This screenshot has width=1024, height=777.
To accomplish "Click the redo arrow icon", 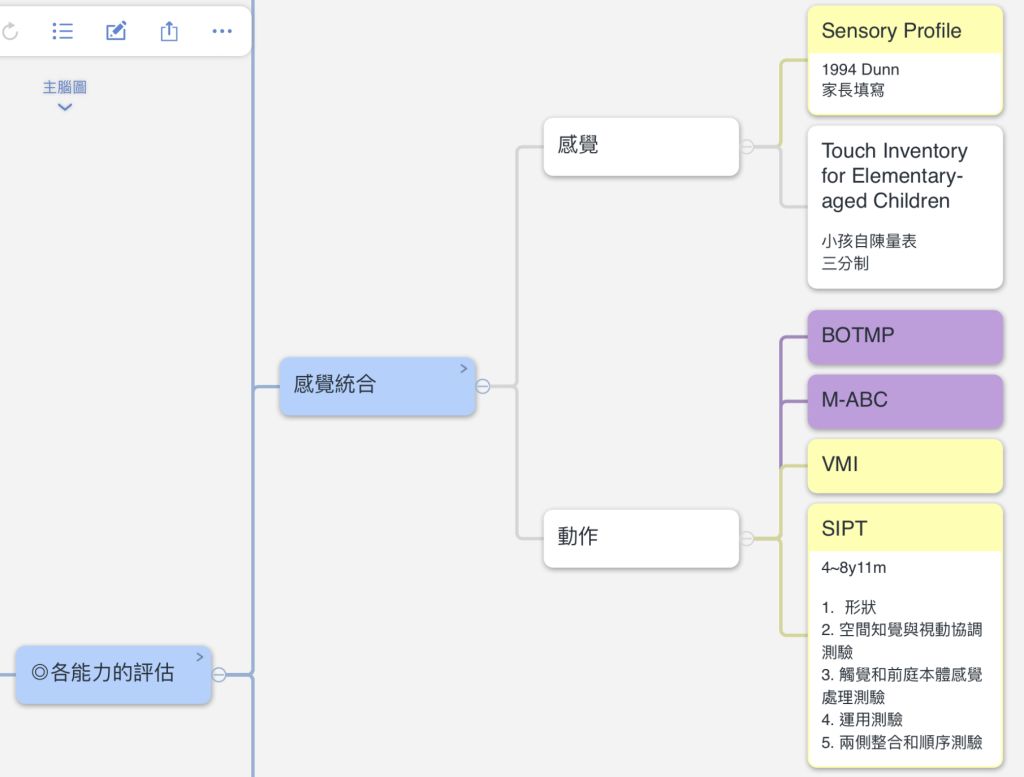I will point(10,32).
